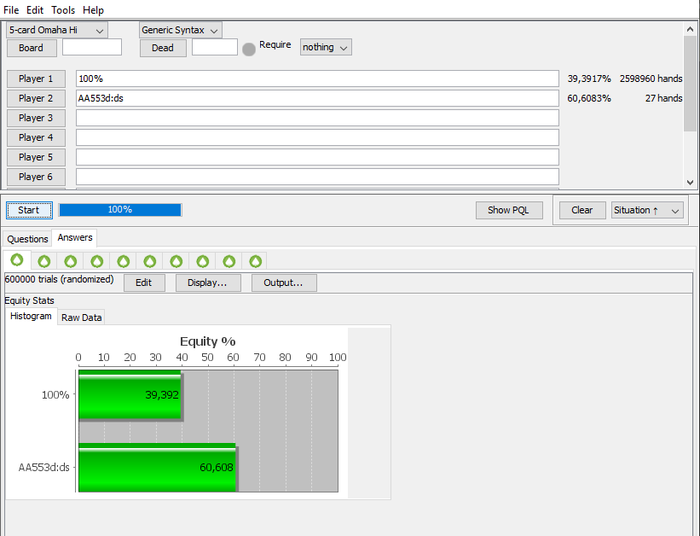Open the Help menu

[93, 10]
